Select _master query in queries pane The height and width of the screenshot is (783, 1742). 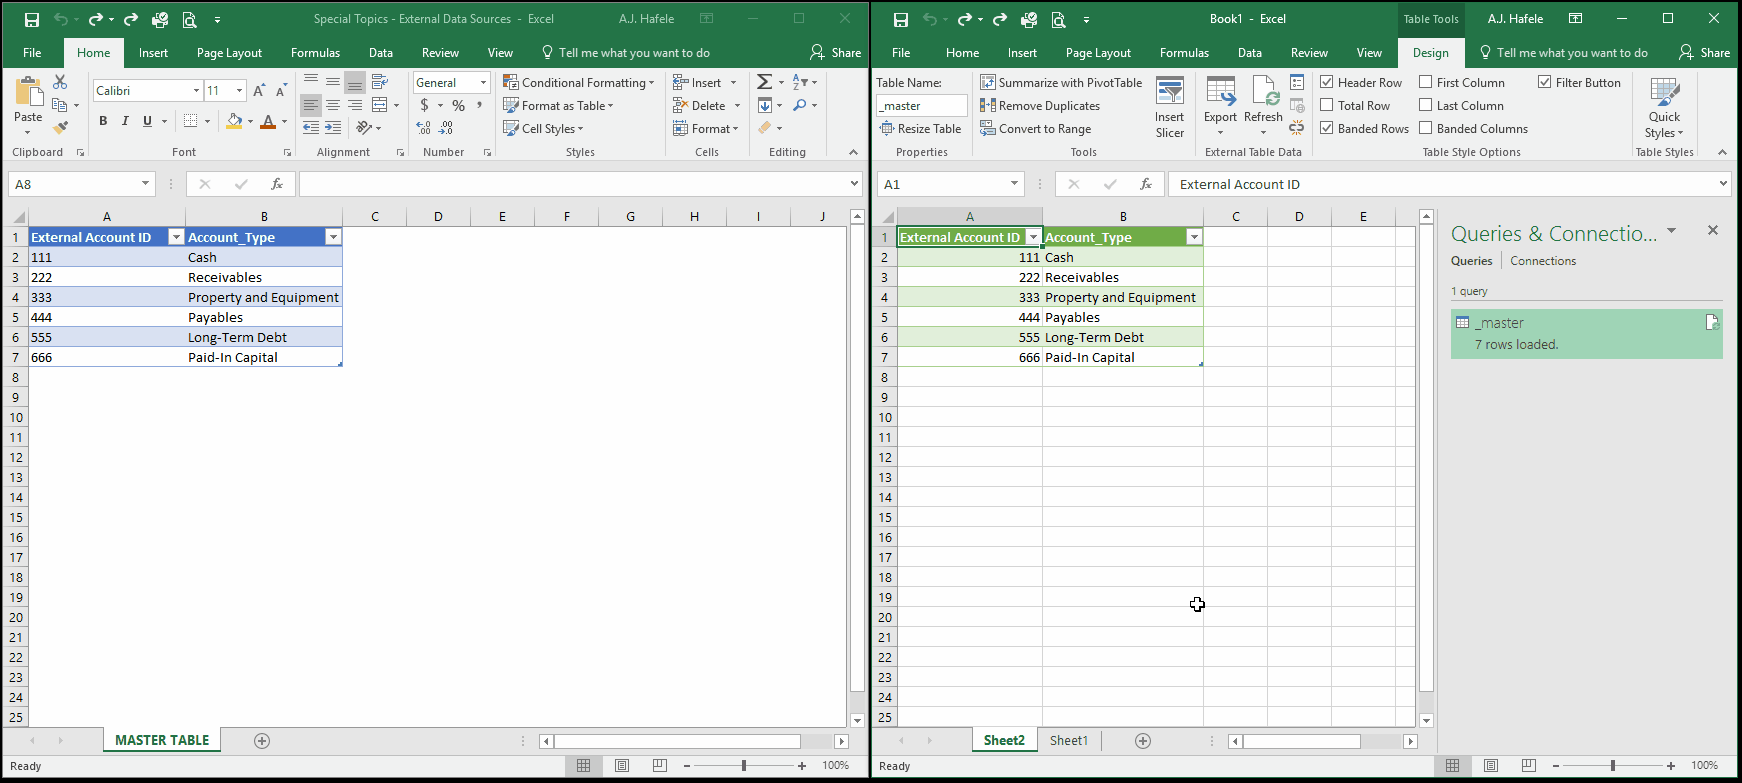pyautogui.click(x=1586, y=333)
